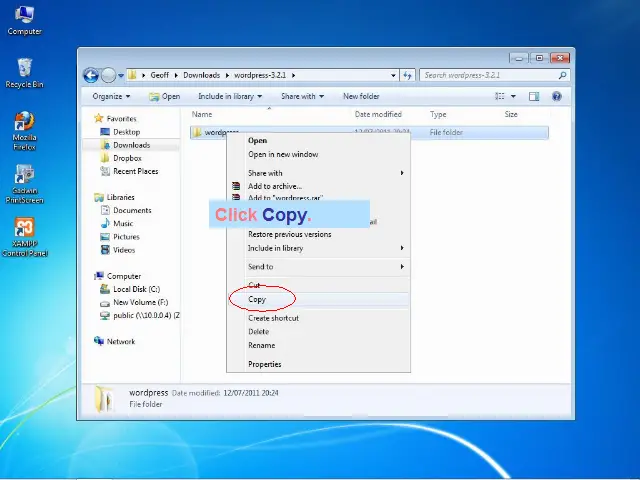640x480 pixels.
Task: Open address bar previous locations dropdown
Action: click(x=393, y=76)
